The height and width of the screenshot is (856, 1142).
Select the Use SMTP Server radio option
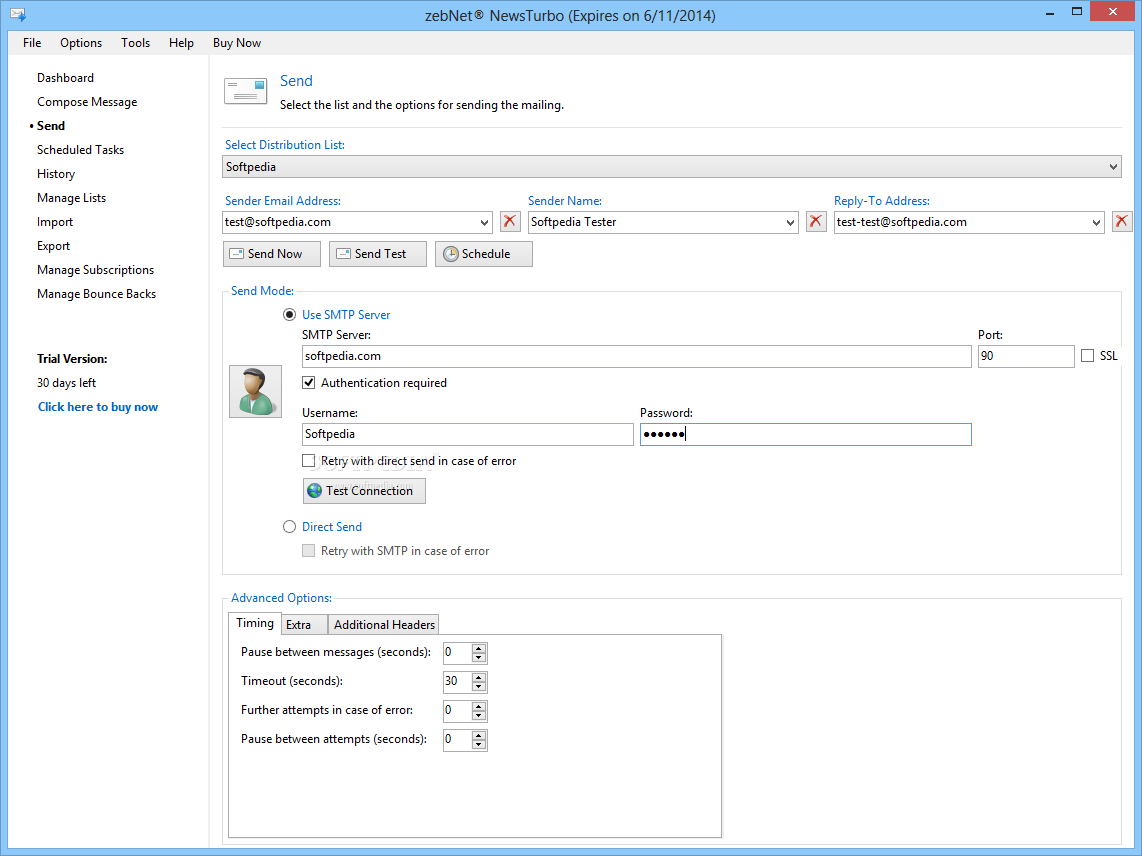click(289, 315)
